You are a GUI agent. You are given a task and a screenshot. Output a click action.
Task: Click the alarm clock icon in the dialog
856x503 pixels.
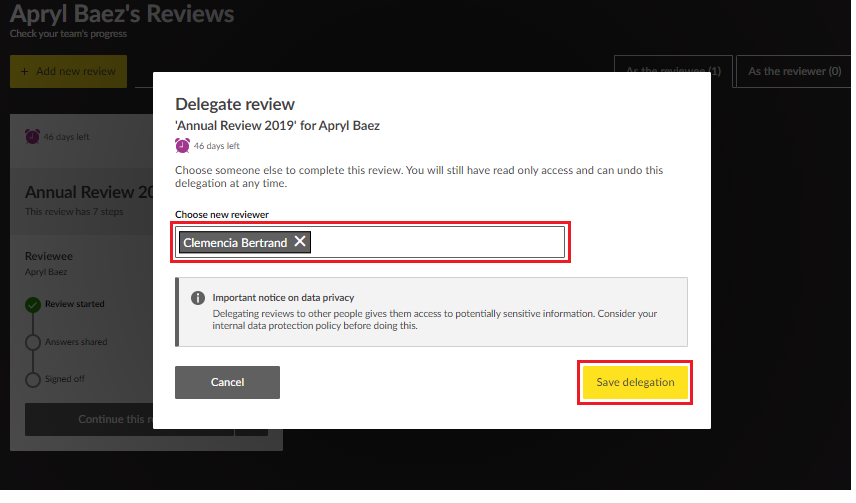(x=182, y=145)
